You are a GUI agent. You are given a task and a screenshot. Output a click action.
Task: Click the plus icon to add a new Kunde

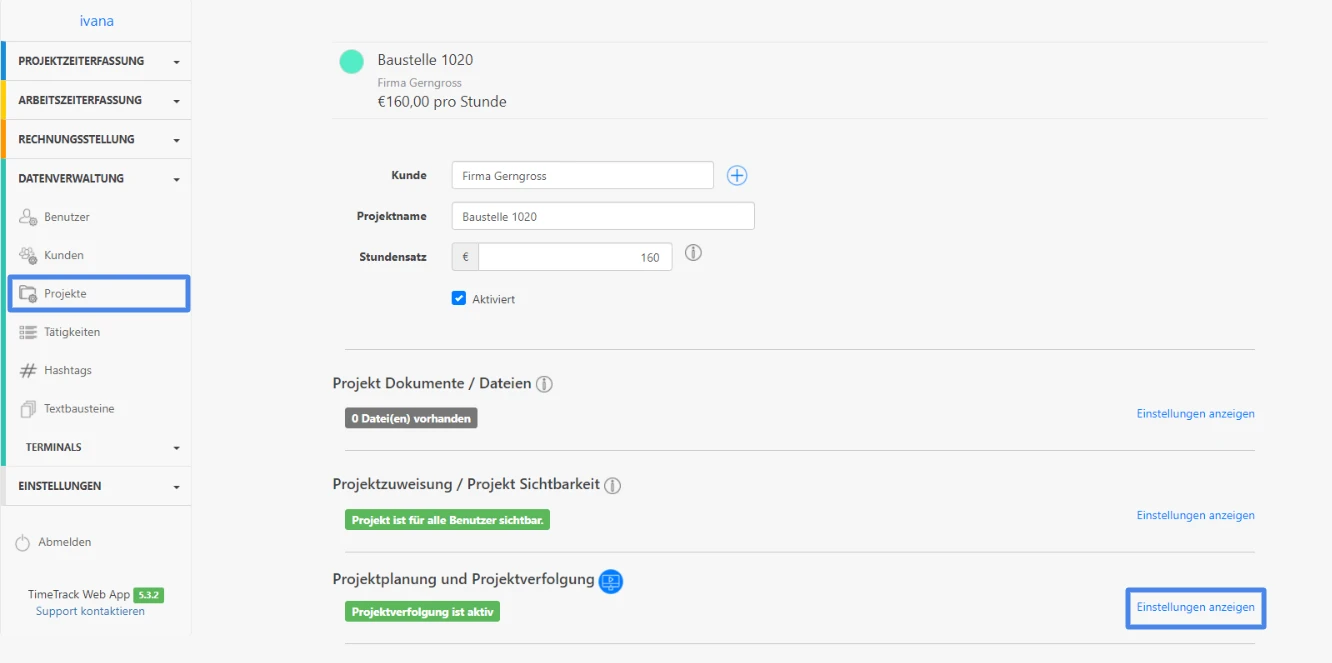tap(737, 175)
